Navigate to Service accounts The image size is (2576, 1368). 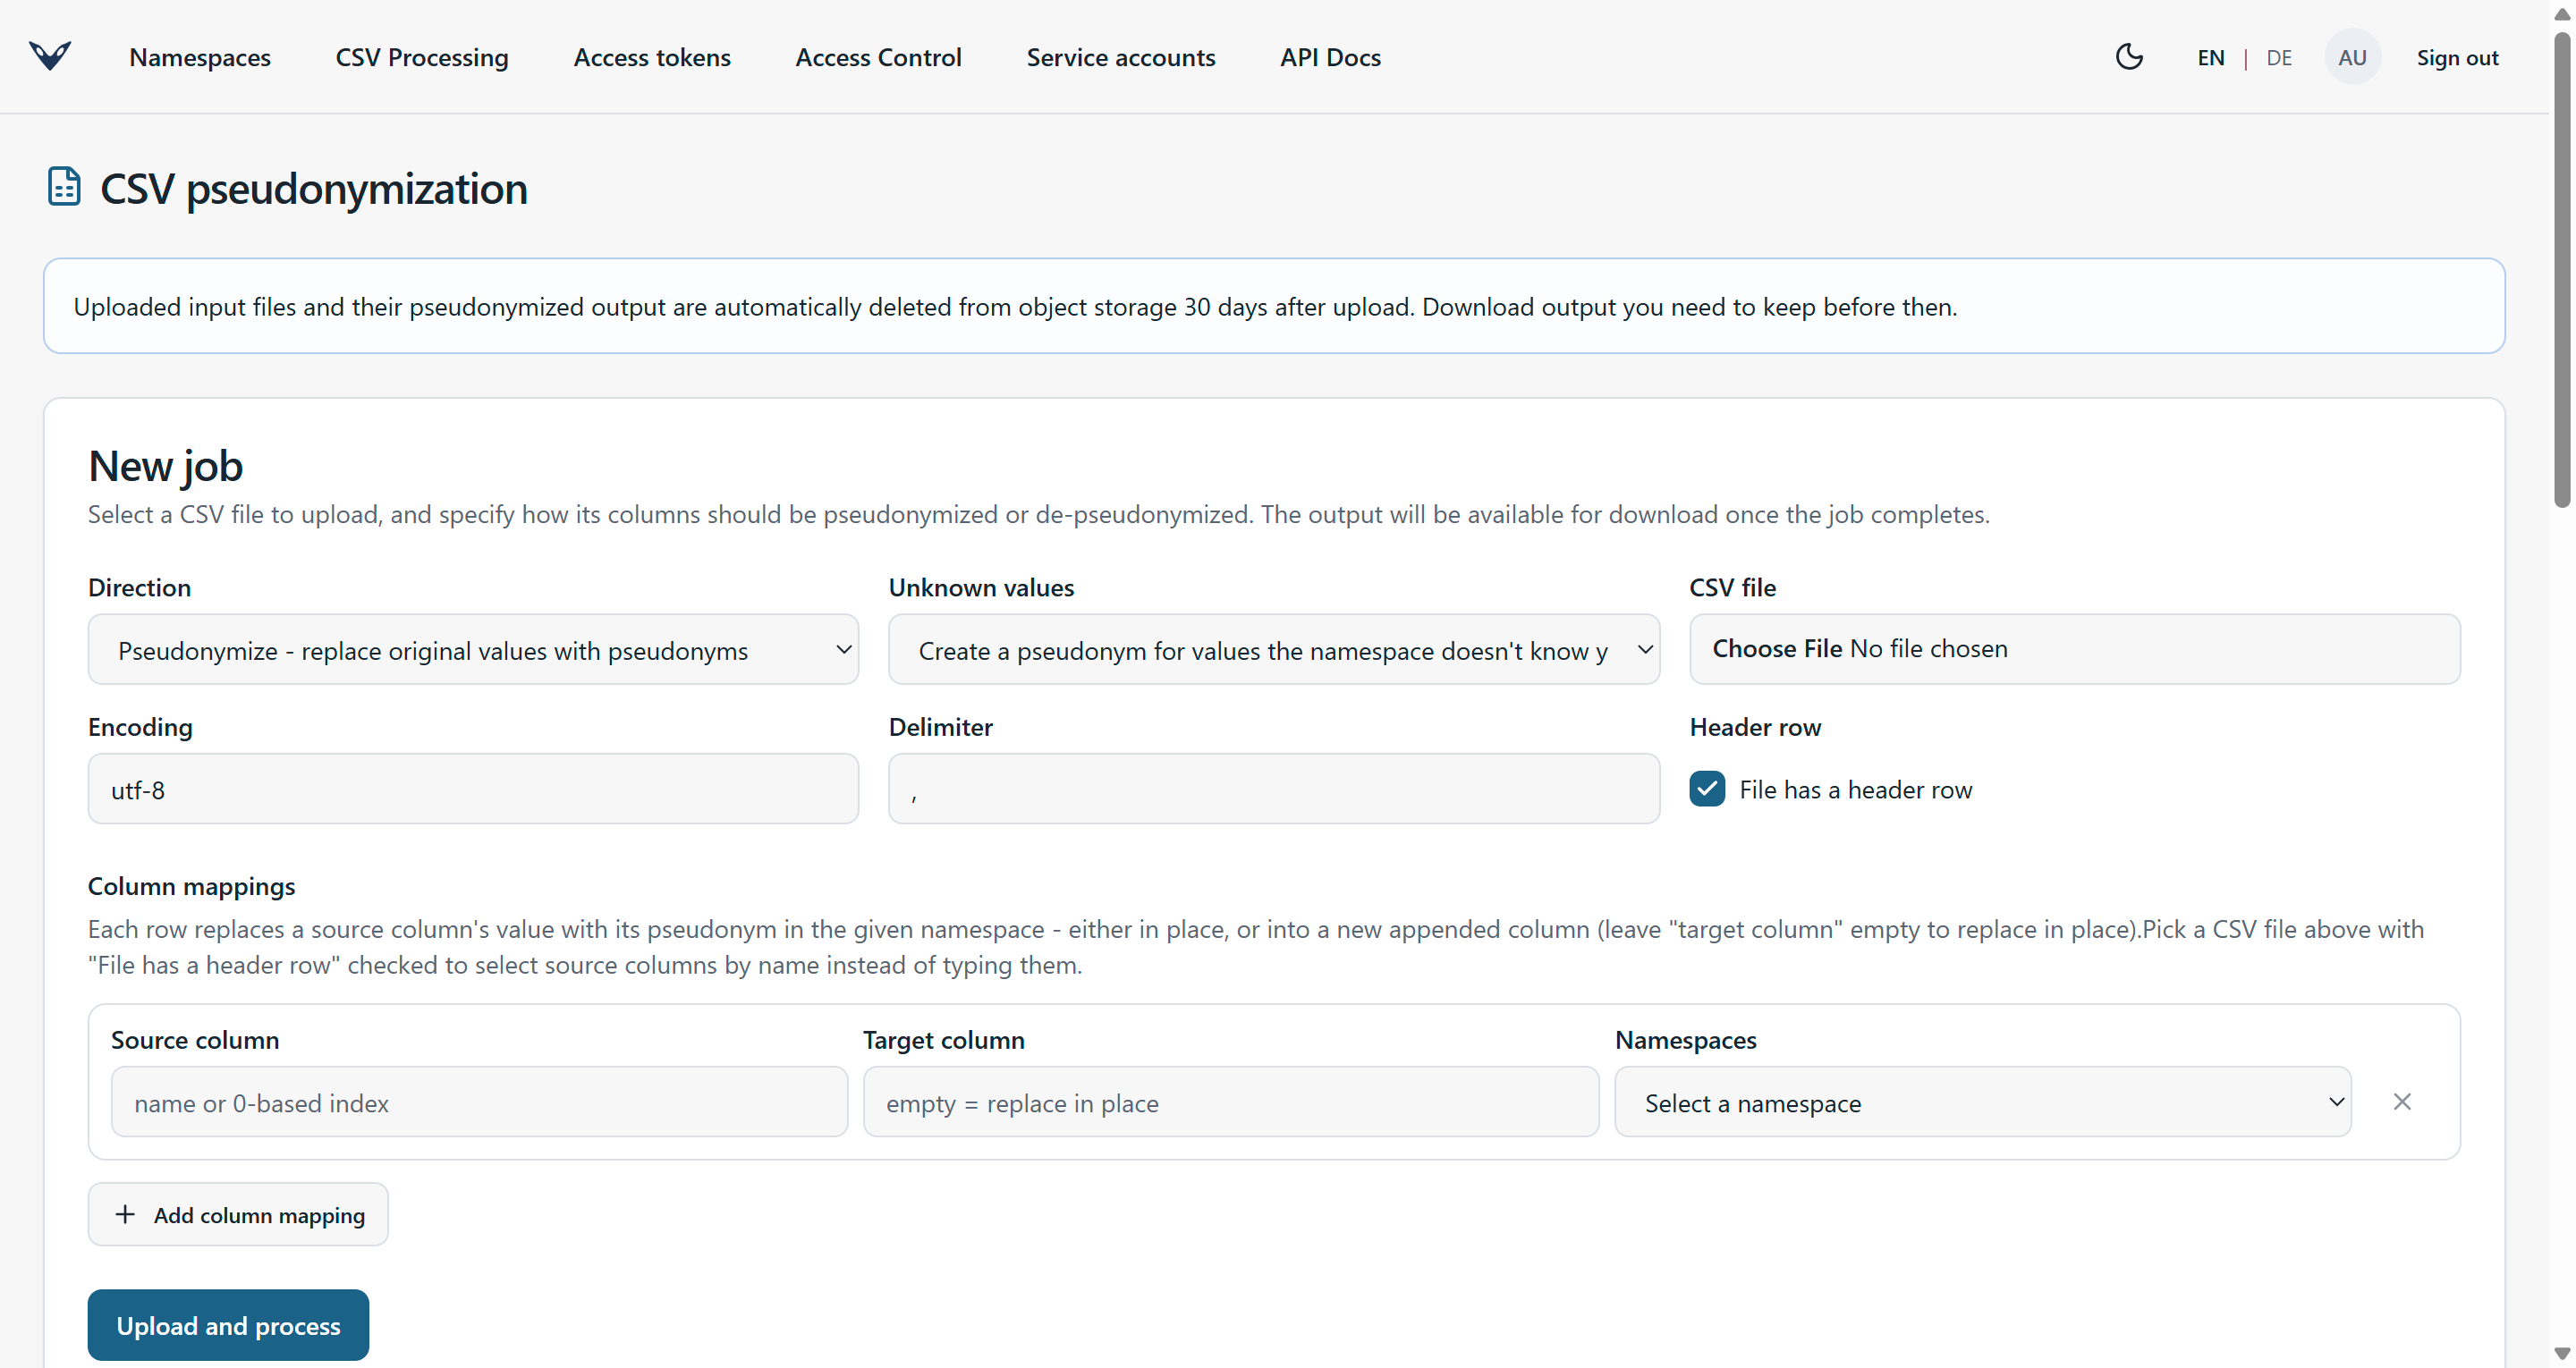coord(1121,57)
